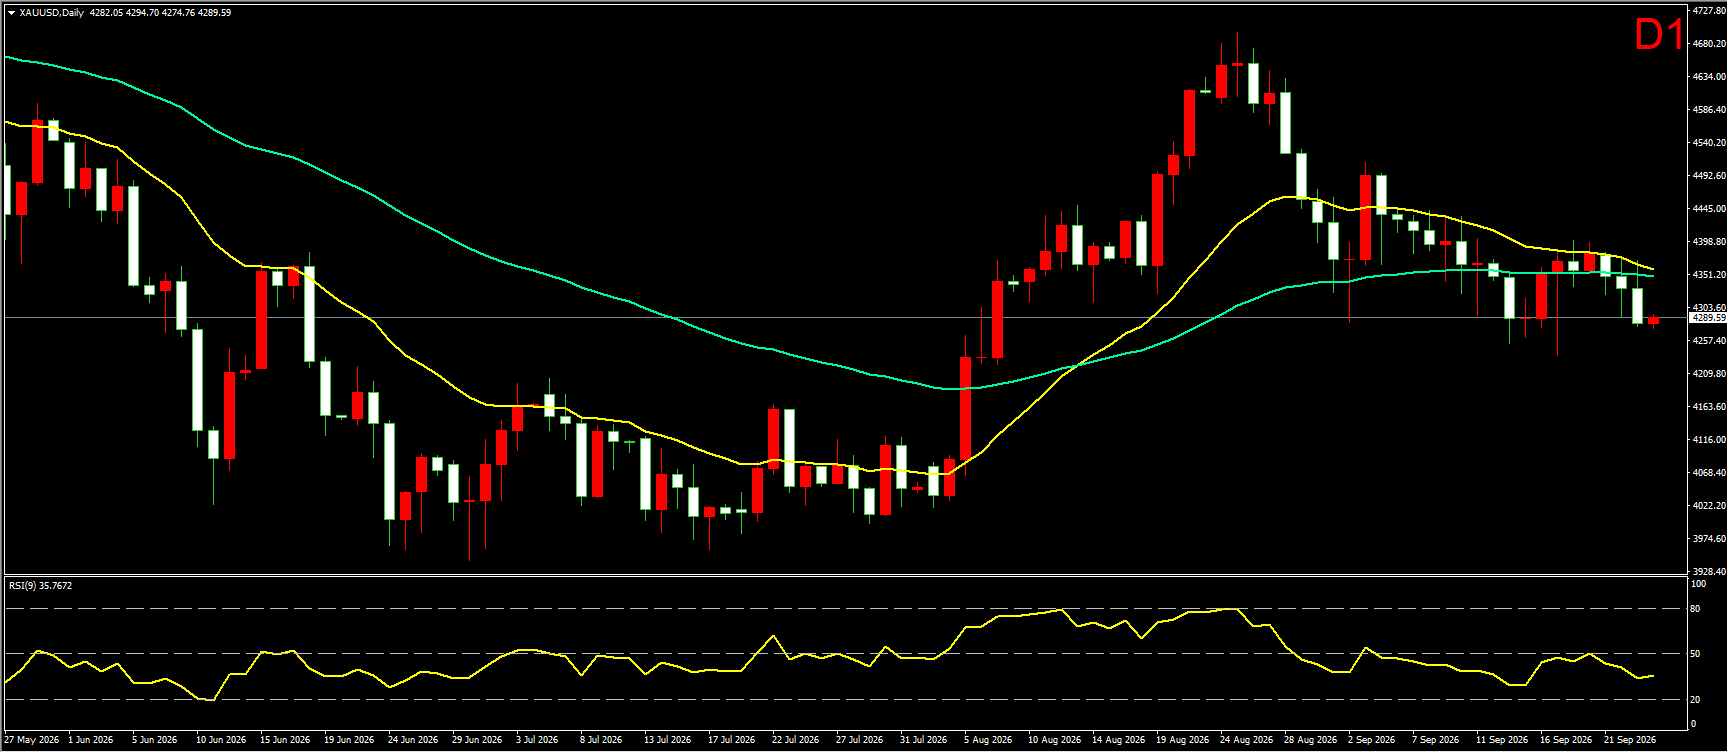Screen dimensions: 1727x753
Task: Click the RSI scale level 50 label
Action: 1695,654
